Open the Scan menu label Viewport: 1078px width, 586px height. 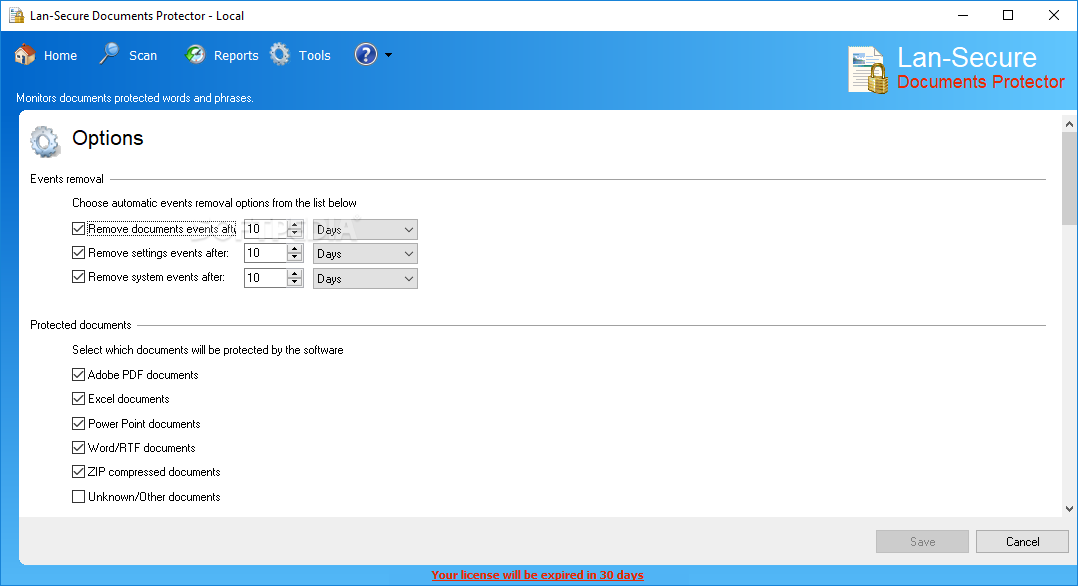[x=143, y=56]
